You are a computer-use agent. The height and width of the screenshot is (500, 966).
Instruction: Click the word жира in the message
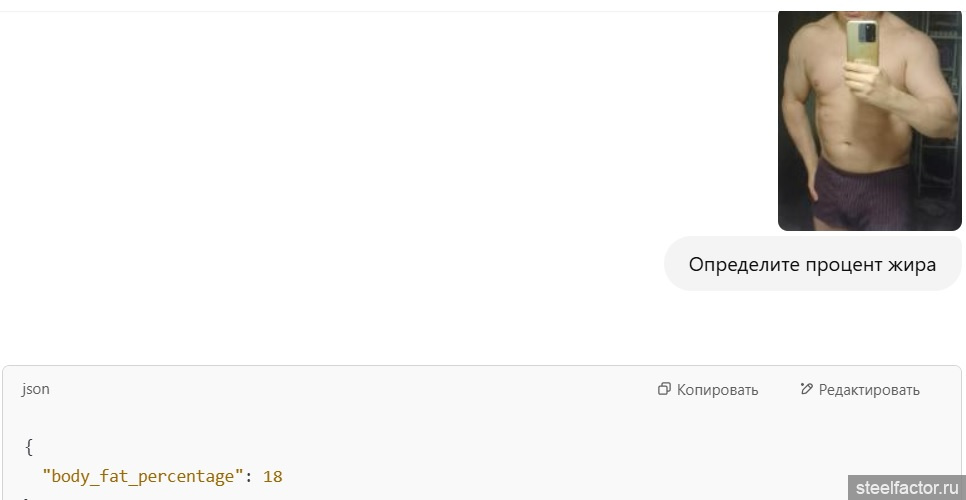[x=912, y=264]
